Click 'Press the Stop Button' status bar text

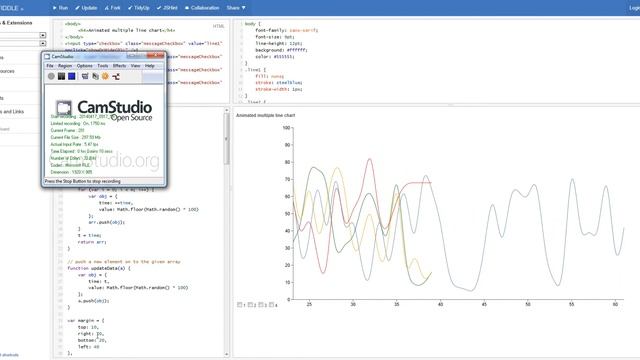click(82, 181)
